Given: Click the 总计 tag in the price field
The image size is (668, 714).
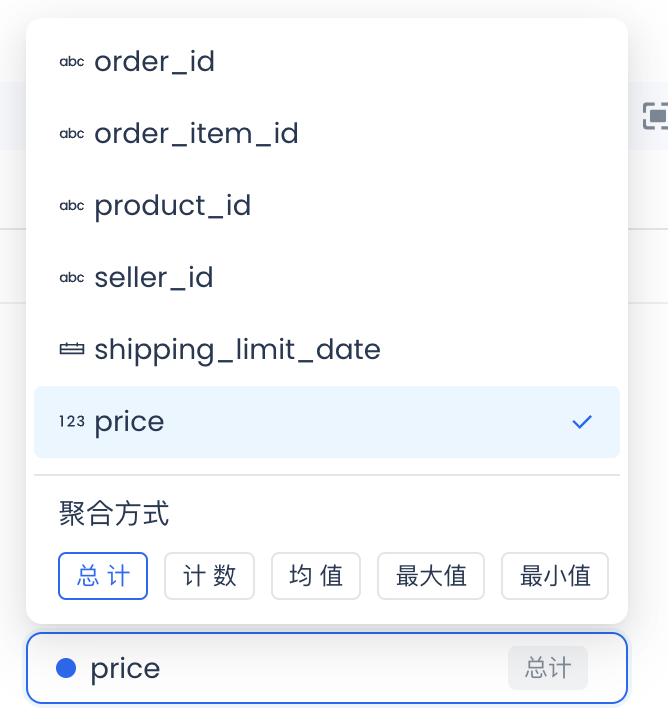Looking at the screenshot, I should click(x=547, y=668).
